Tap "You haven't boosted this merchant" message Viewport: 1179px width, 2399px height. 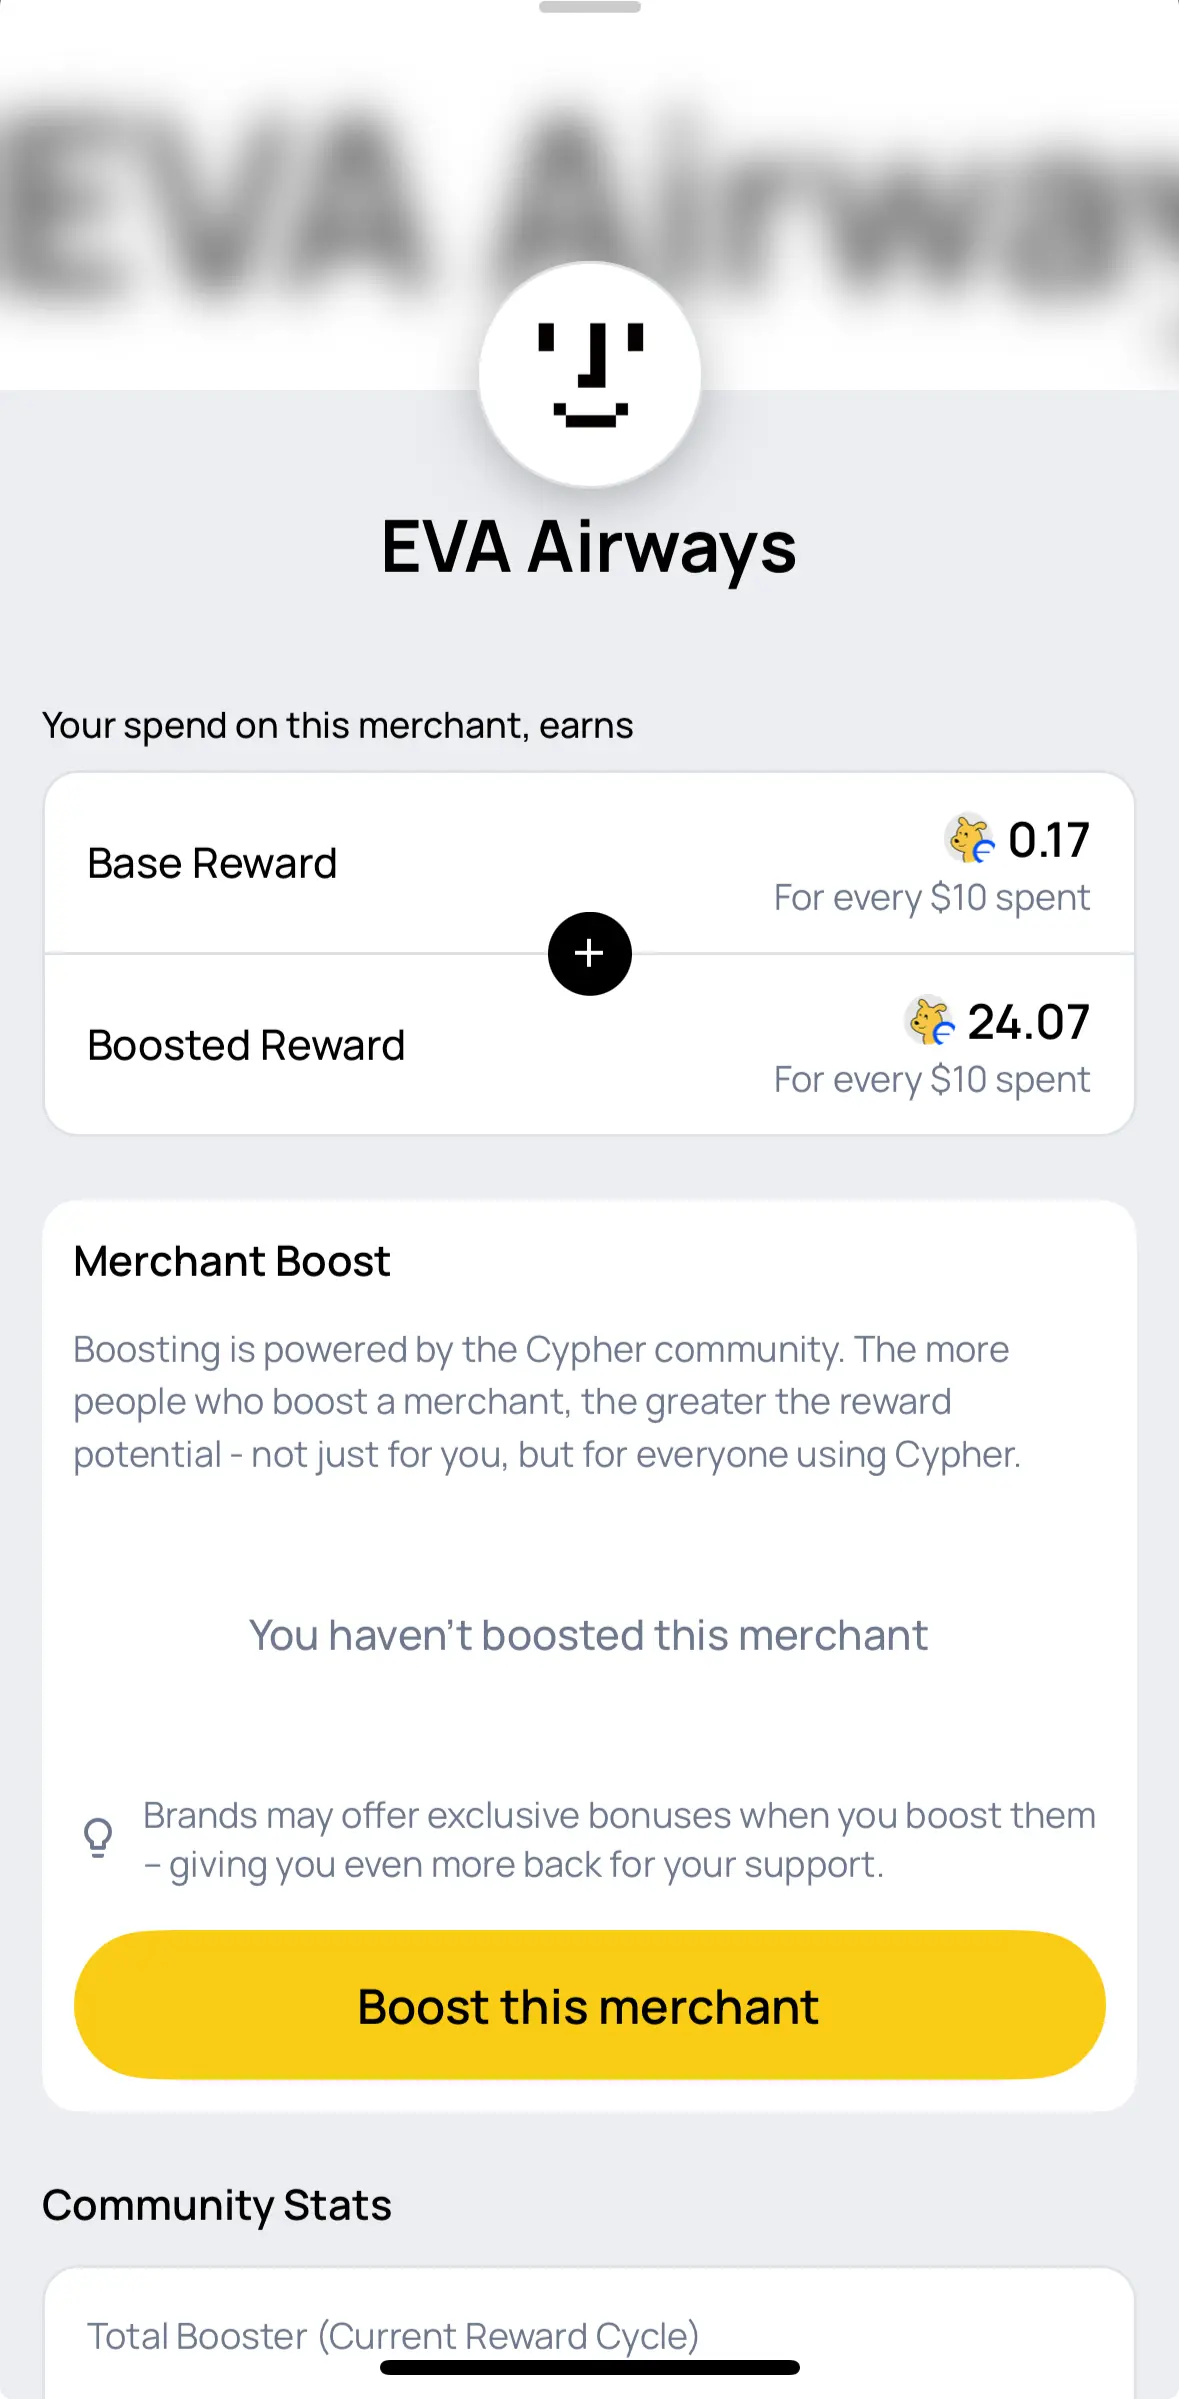click(x=589, y=1636)
